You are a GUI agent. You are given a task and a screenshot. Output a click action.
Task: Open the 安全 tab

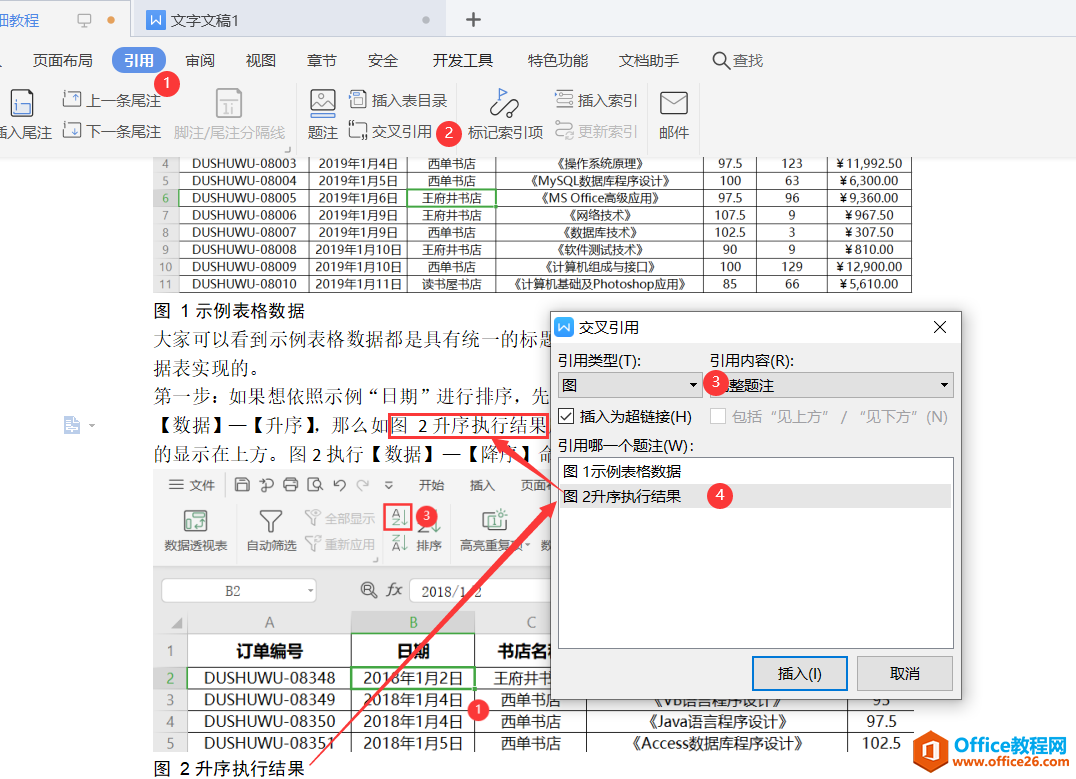pos(383,60)
